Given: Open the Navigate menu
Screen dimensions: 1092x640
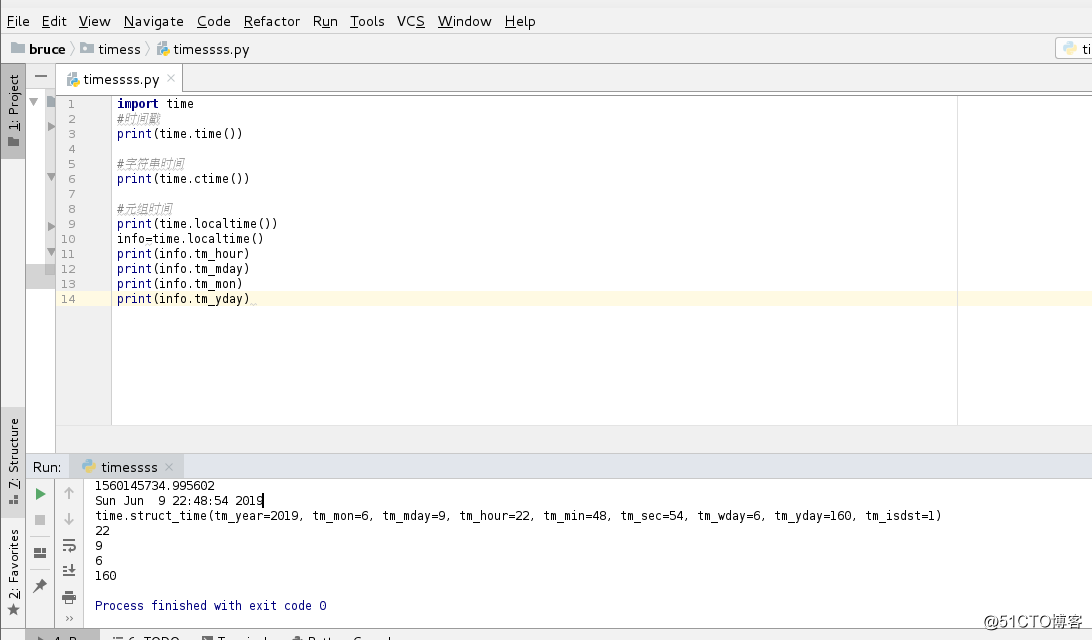Looking at the screenshot, I should [x=153, y=22].
